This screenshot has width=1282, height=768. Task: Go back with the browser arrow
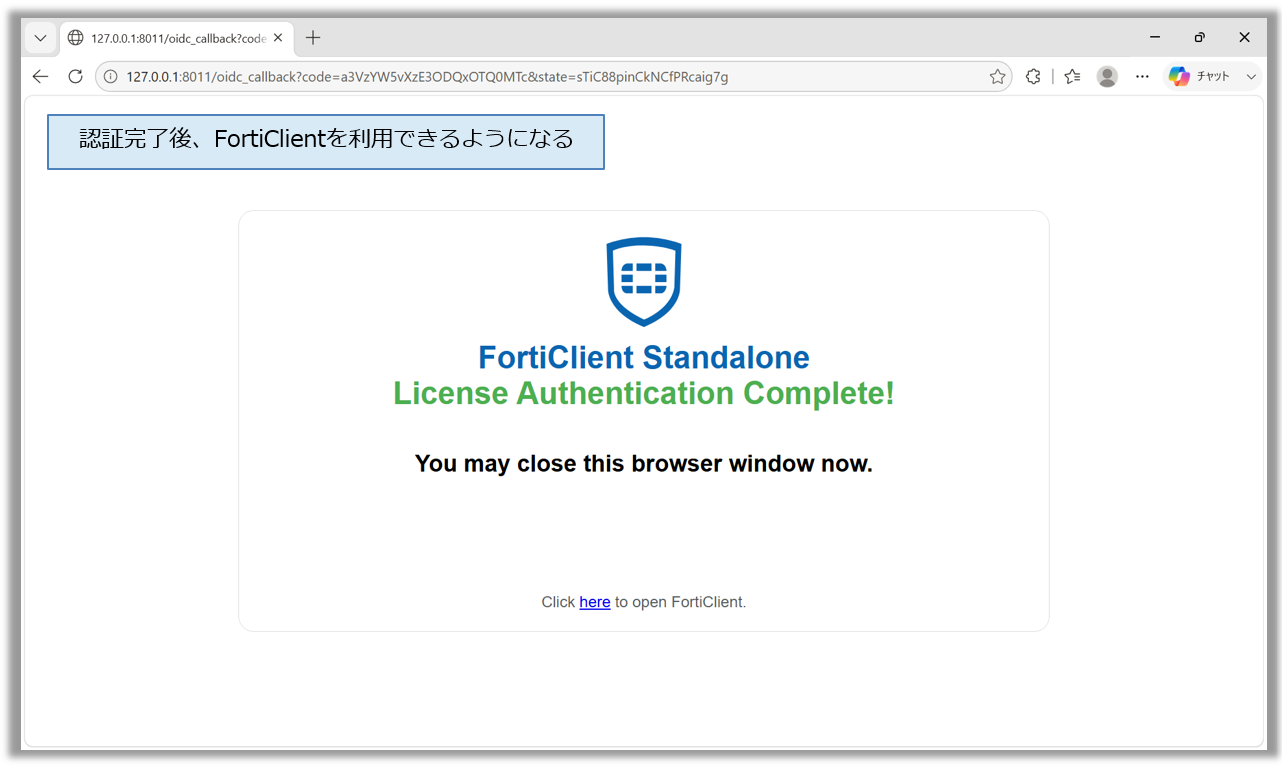[x=40, y=77]
